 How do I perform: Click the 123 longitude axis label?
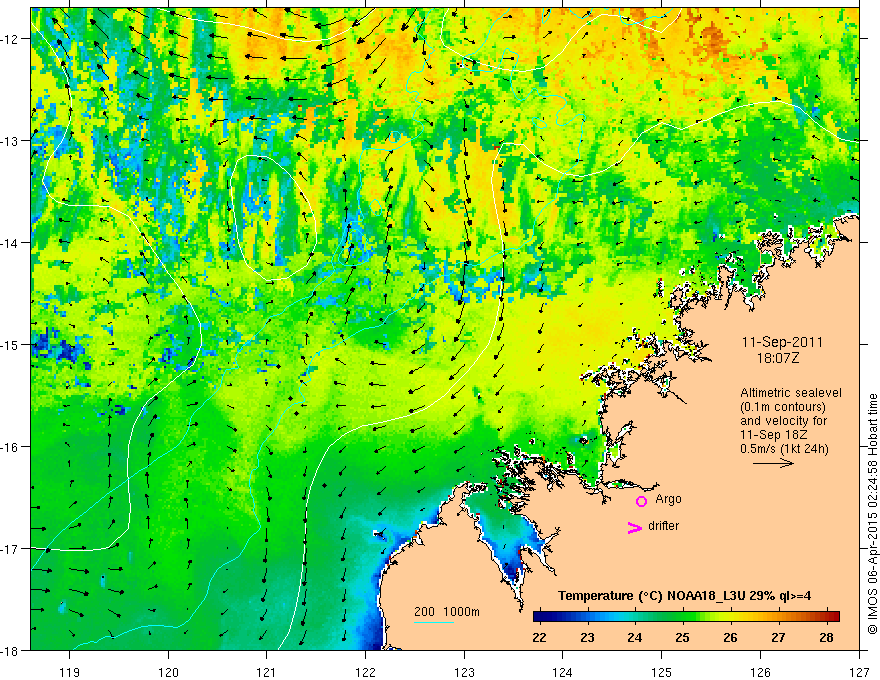click(464, 672)
